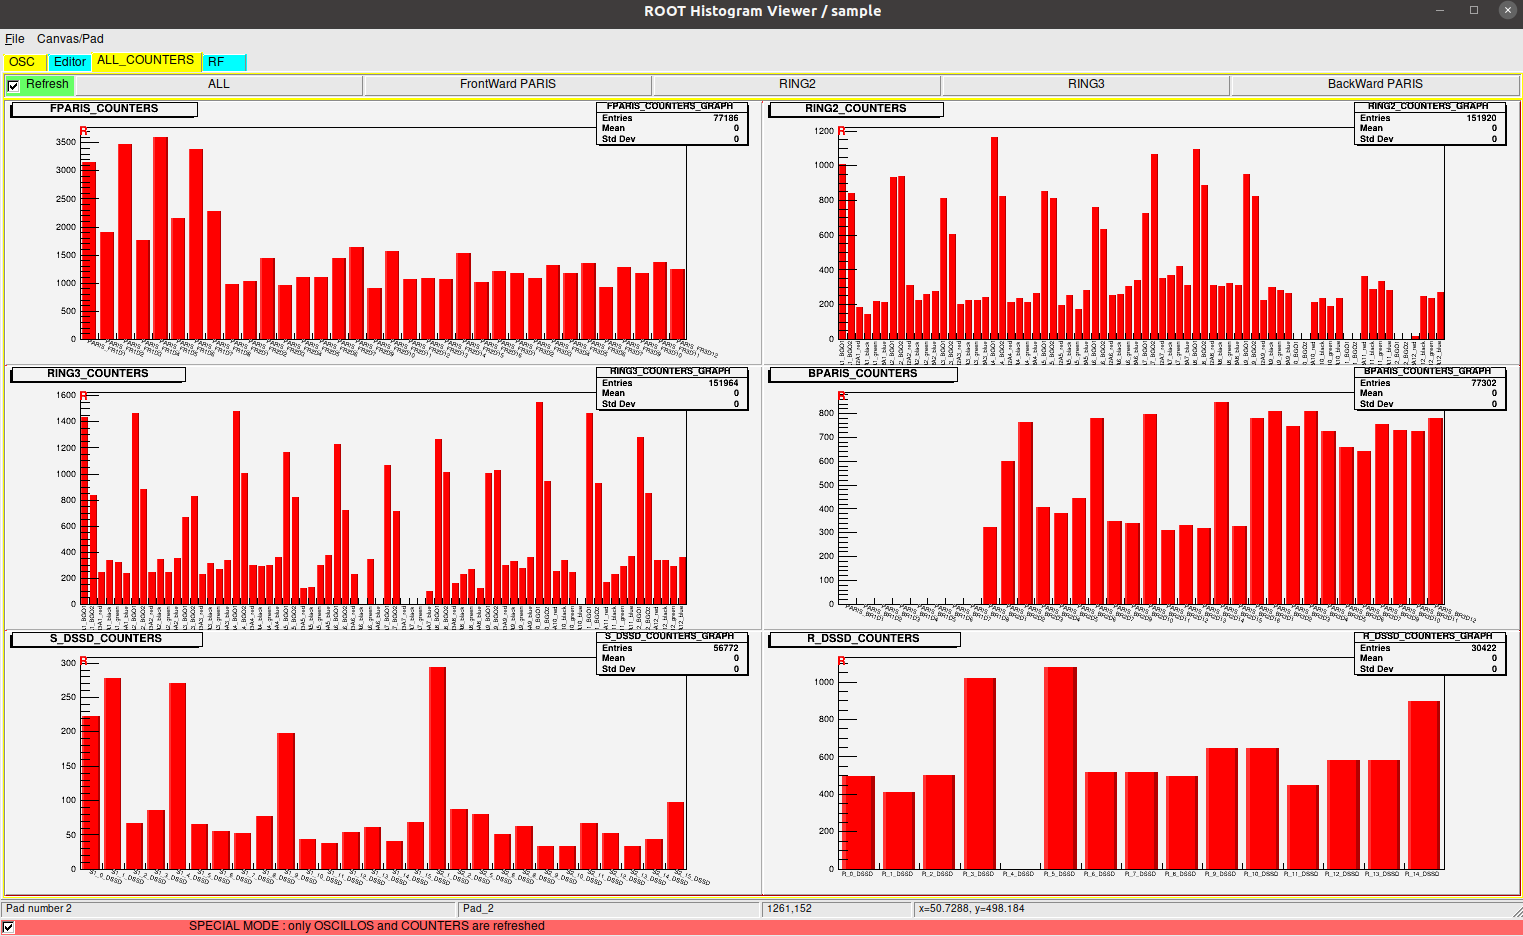Open the File menu
Screen dimensions: 1523x936
pyautogui.click(x=14, y=39)
